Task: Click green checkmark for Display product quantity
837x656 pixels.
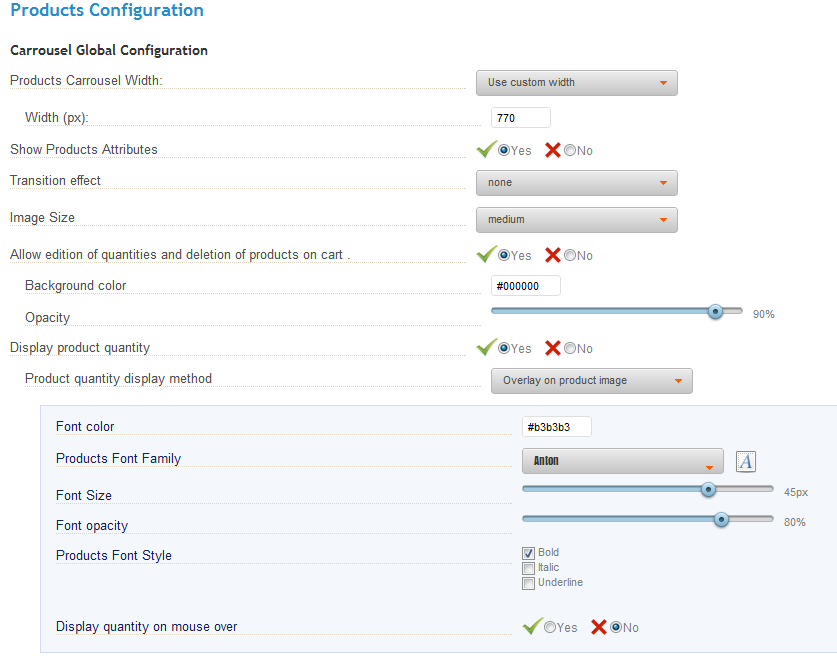Action: coord(487,348)
